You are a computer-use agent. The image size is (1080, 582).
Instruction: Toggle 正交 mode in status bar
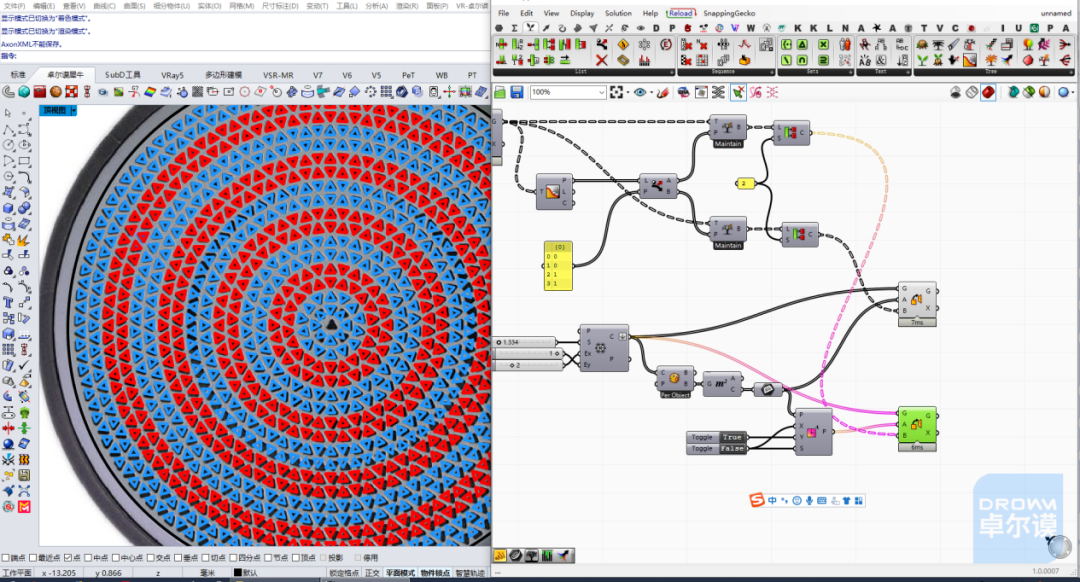(373, 573)
